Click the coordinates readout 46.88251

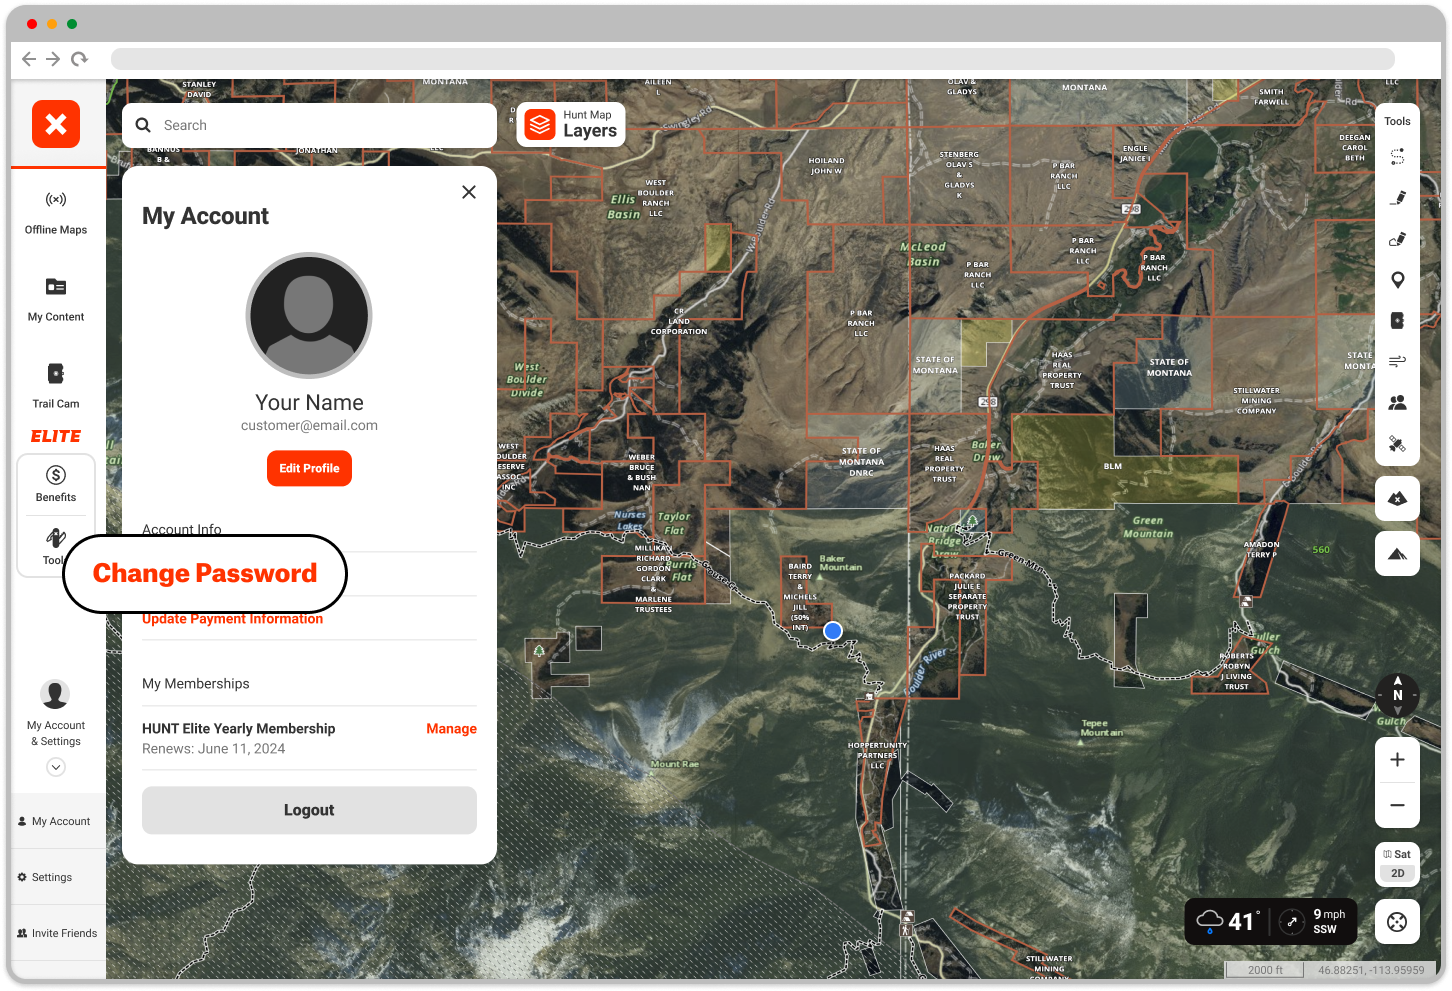click(1371, 970)
